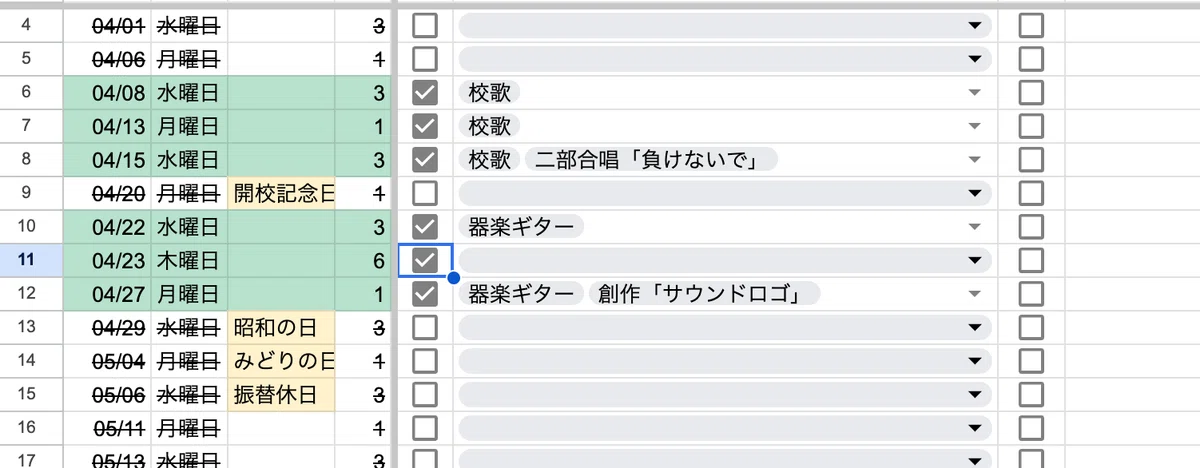Toggle the selected checkbox in row 11
Screen dimensions: 1200x468
point(425,260)
